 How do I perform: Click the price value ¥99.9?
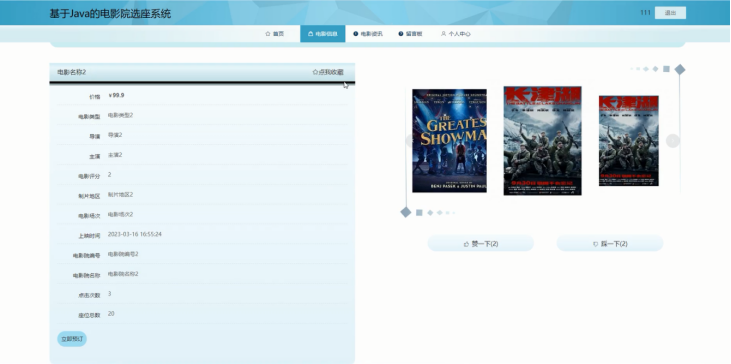point(116,95)
